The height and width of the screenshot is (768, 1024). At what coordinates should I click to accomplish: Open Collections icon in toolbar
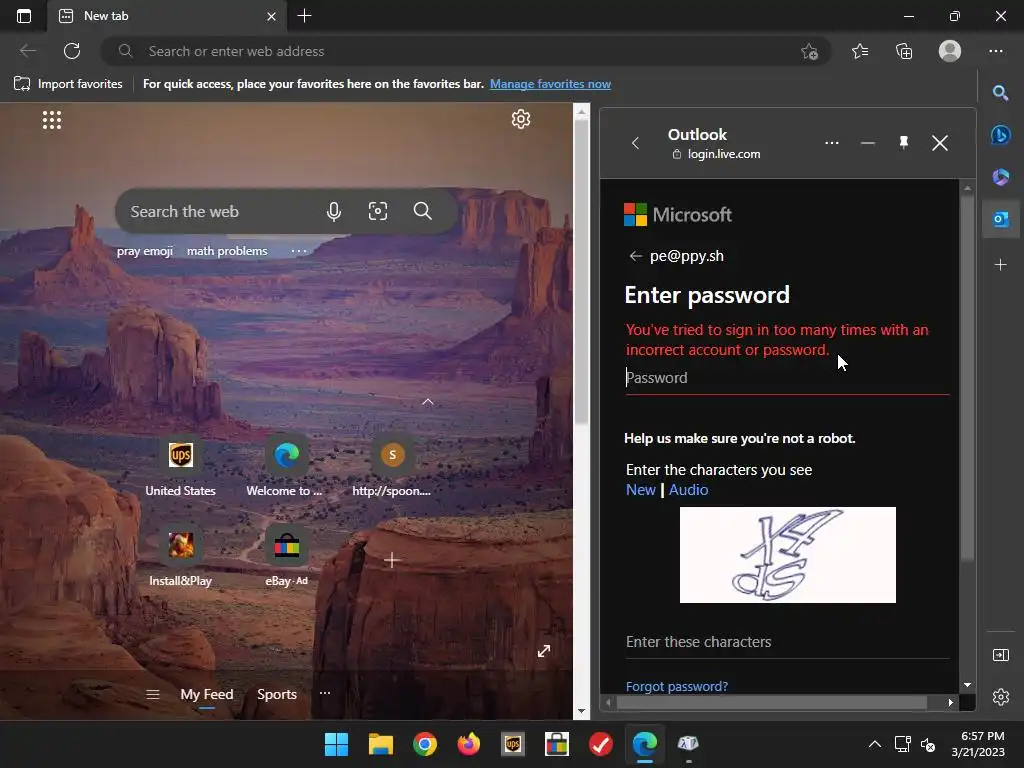(904, 51)
